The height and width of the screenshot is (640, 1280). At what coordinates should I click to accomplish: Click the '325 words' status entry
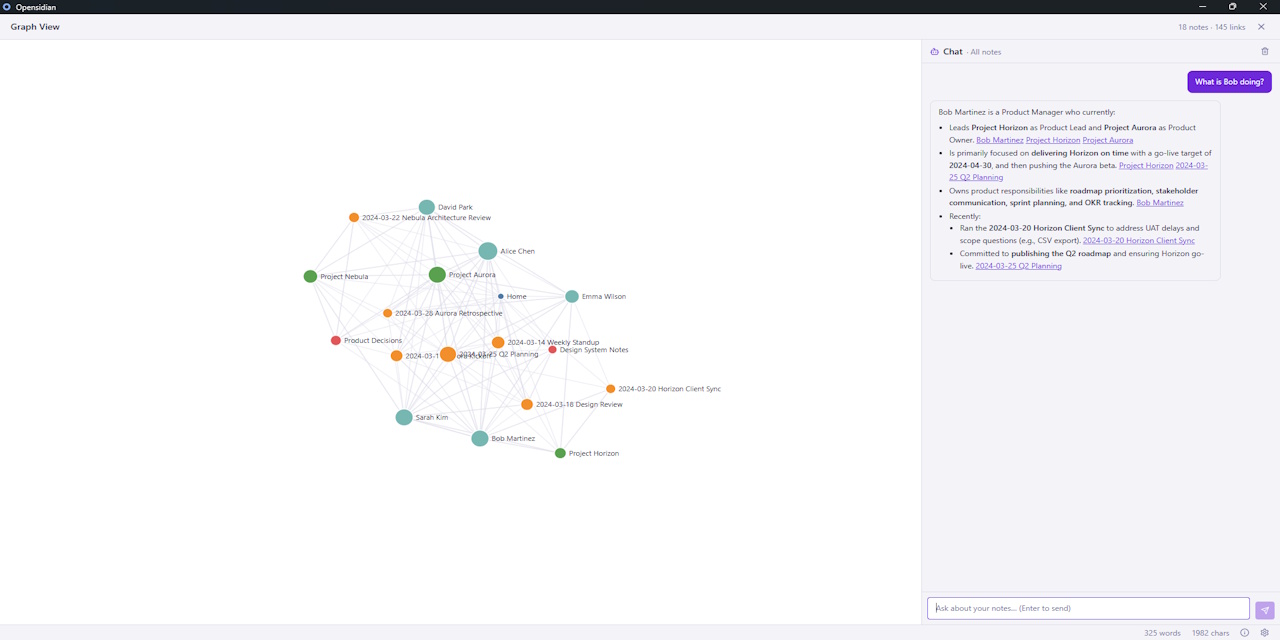click(x=1163, y=633)
